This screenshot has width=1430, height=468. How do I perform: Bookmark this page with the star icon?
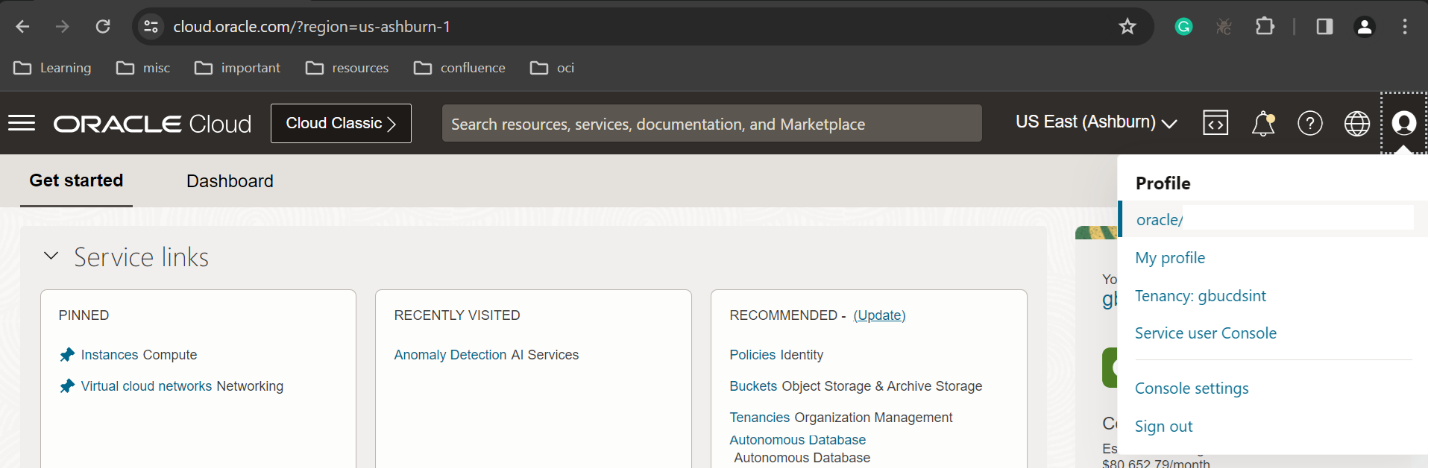click(1127, 27)
